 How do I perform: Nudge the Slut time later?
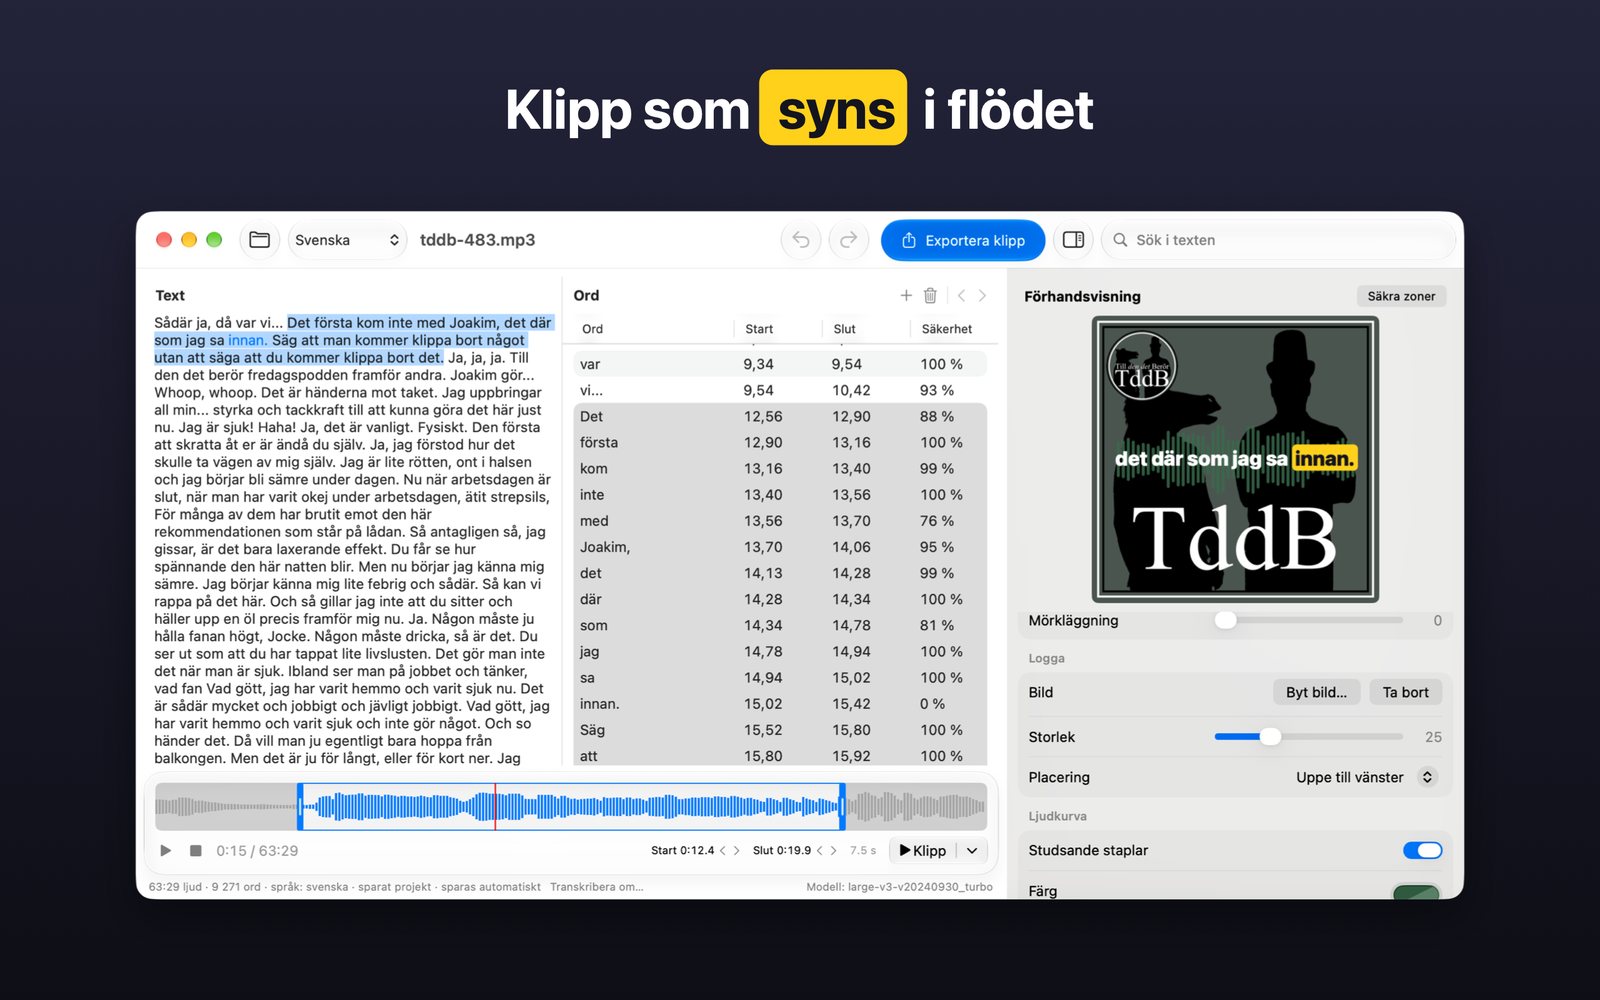834,851
